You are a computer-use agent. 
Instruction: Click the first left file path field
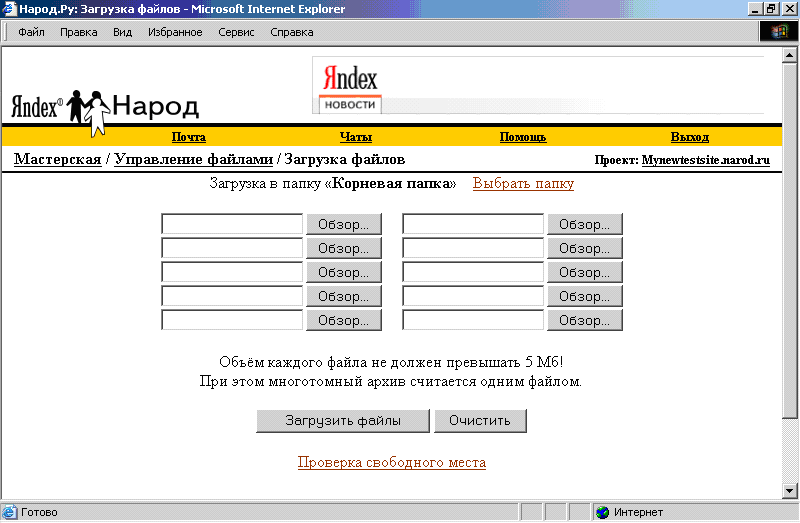232,224
